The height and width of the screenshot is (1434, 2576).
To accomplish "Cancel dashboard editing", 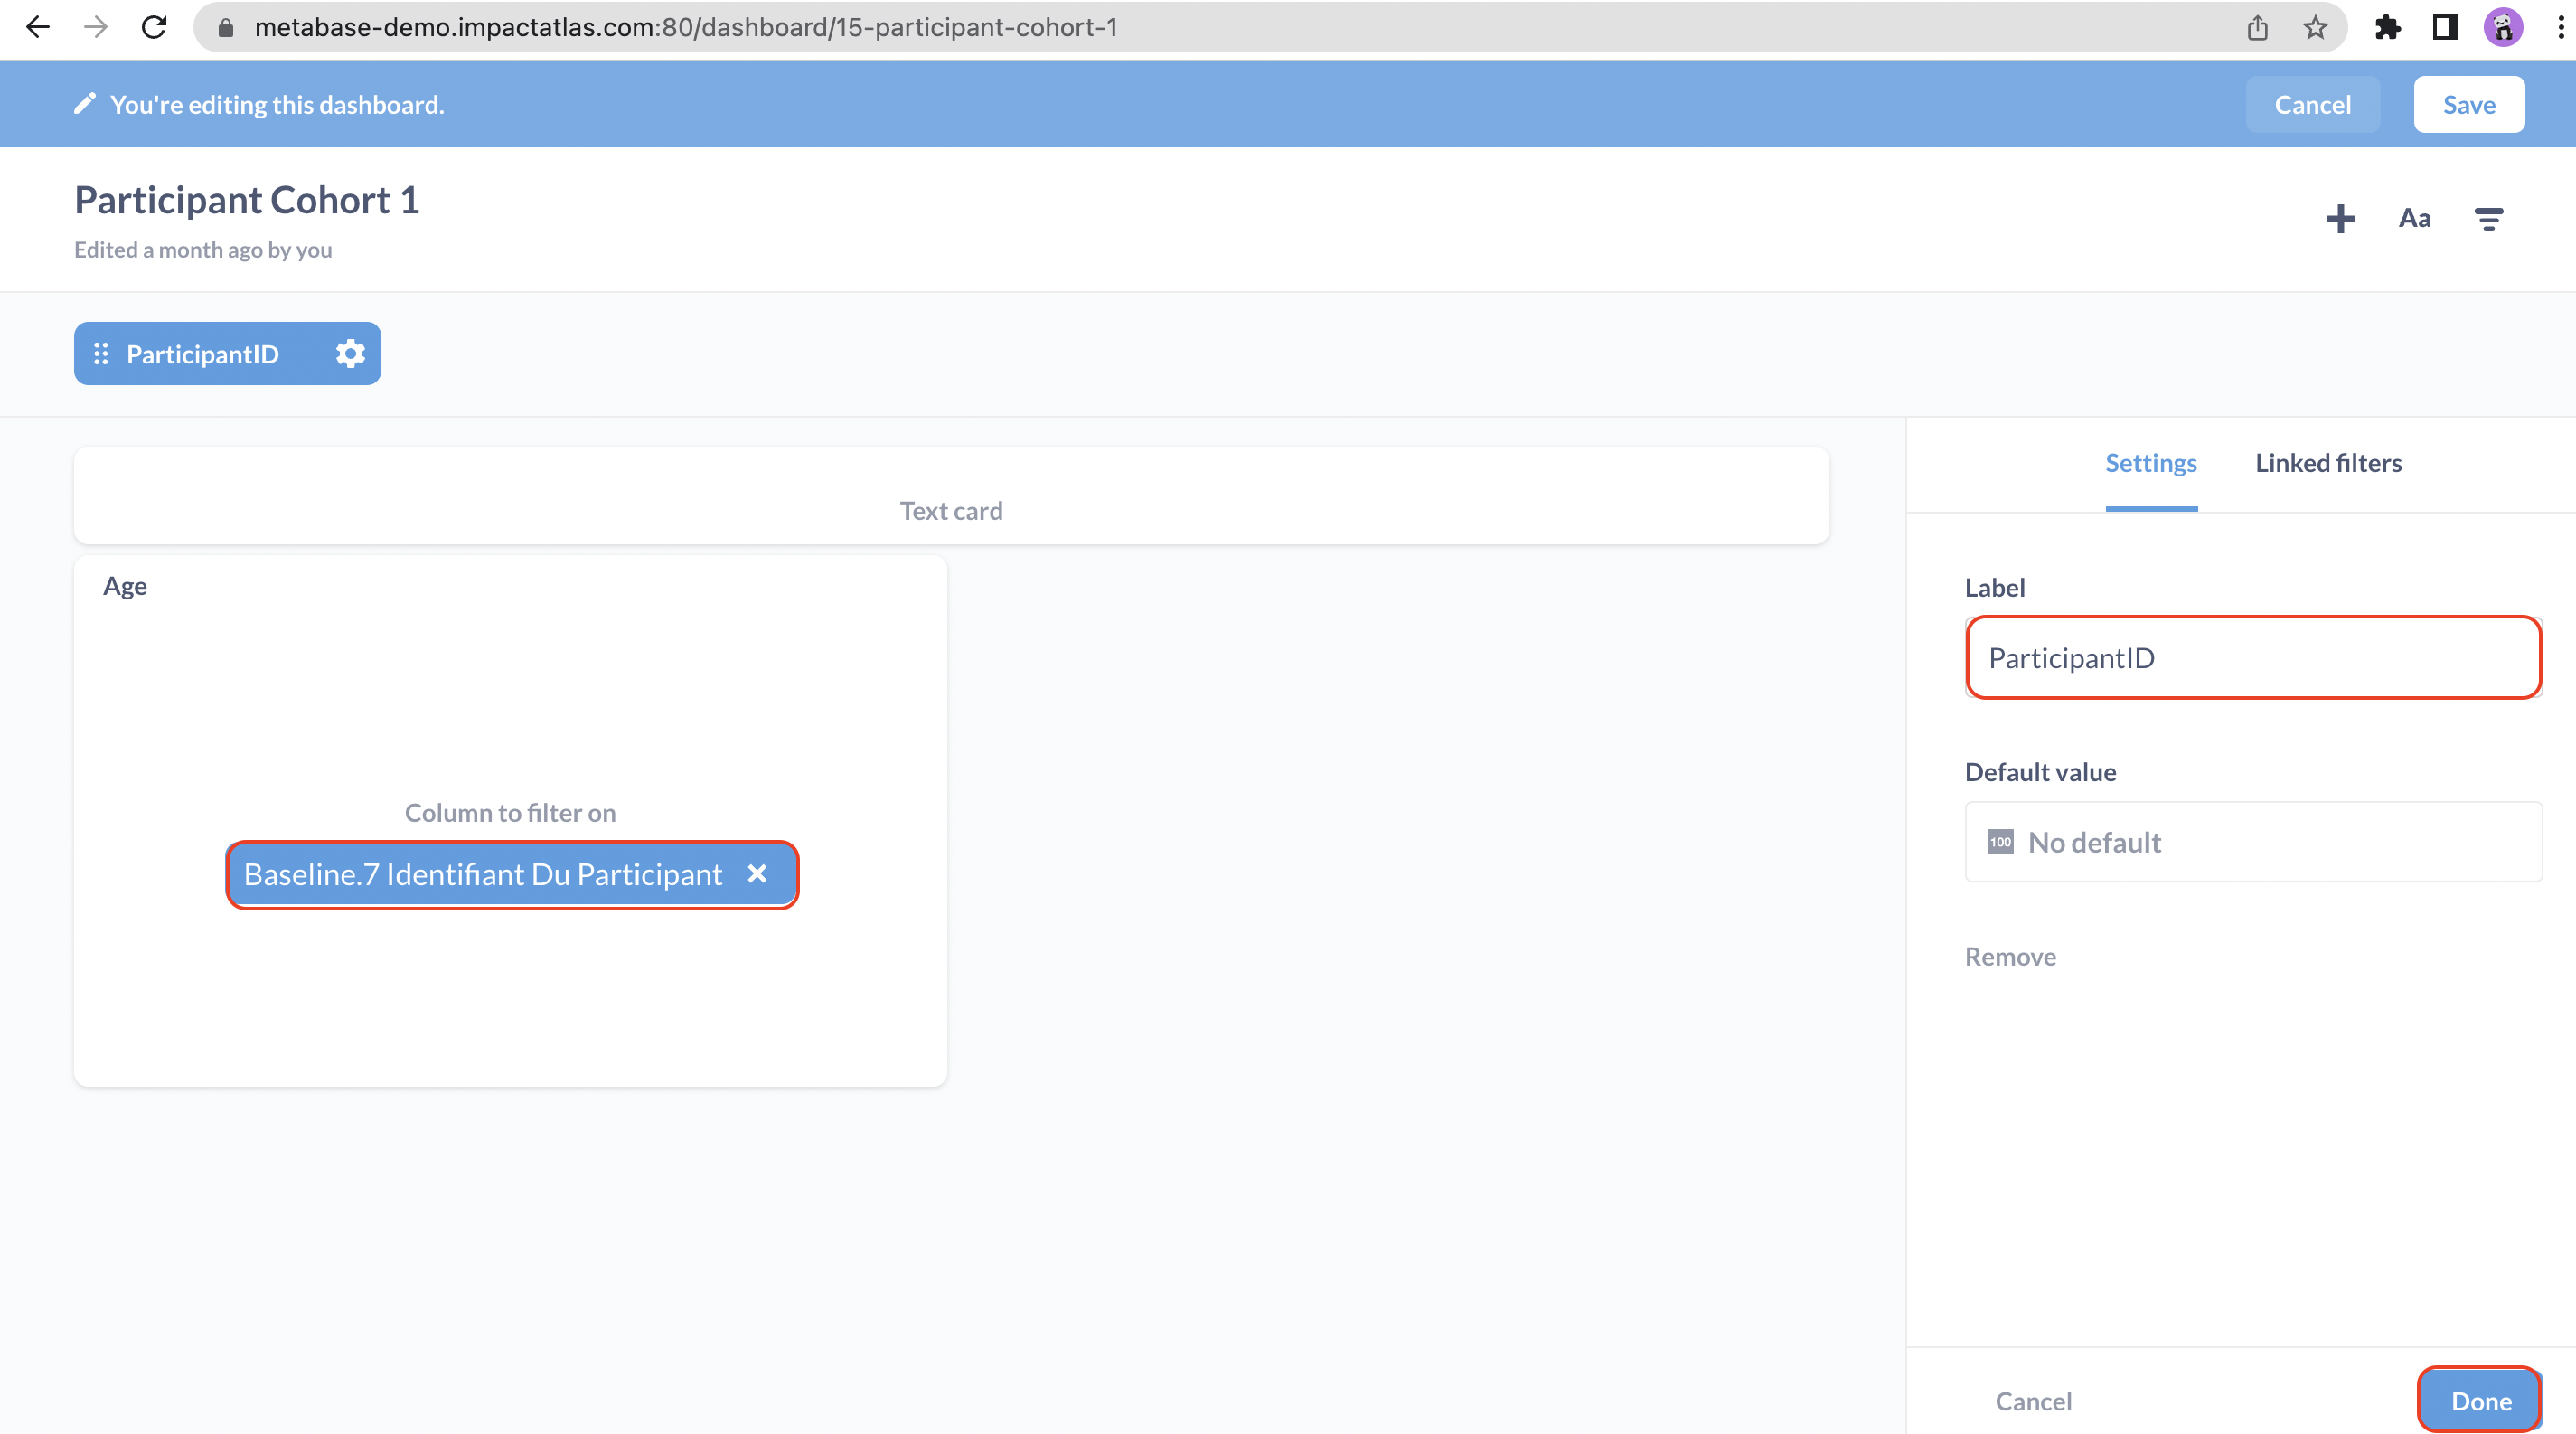I will pos(2313,103).
